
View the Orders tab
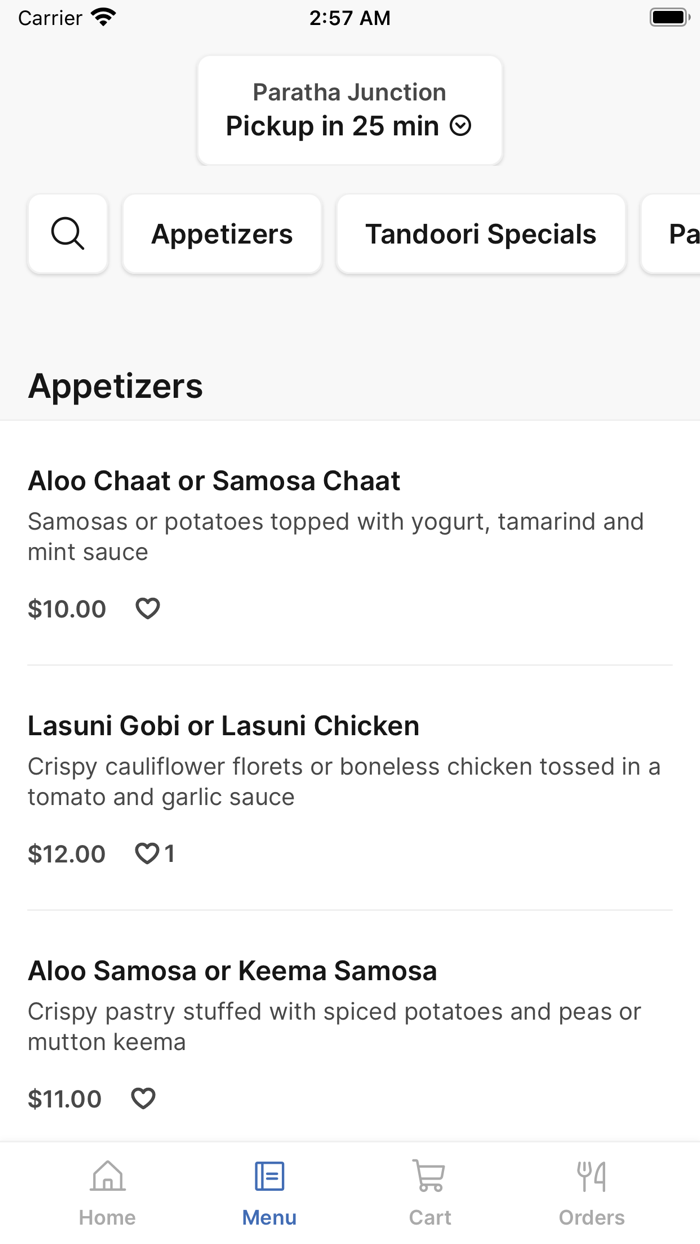(592, 1192)
